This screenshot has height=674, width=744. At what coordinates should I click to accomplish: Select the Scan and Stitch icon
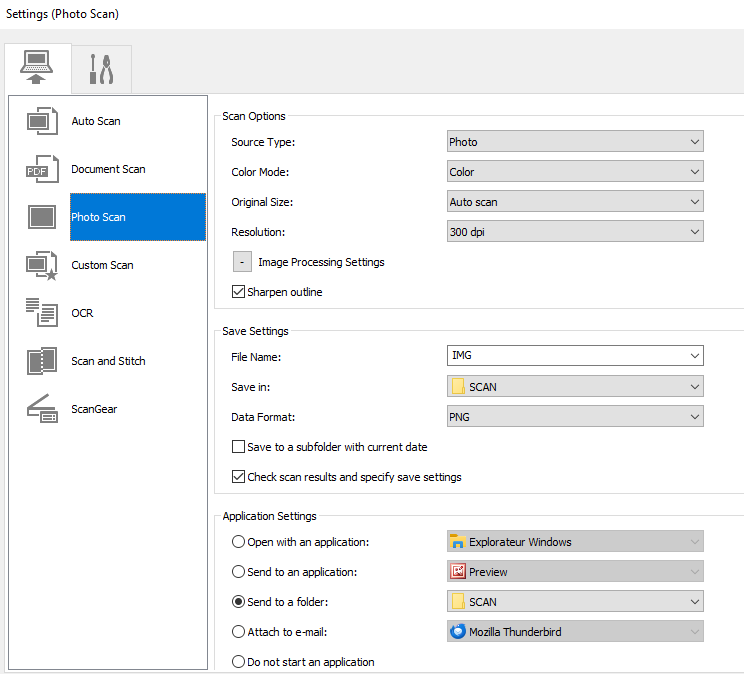point(42,361)
